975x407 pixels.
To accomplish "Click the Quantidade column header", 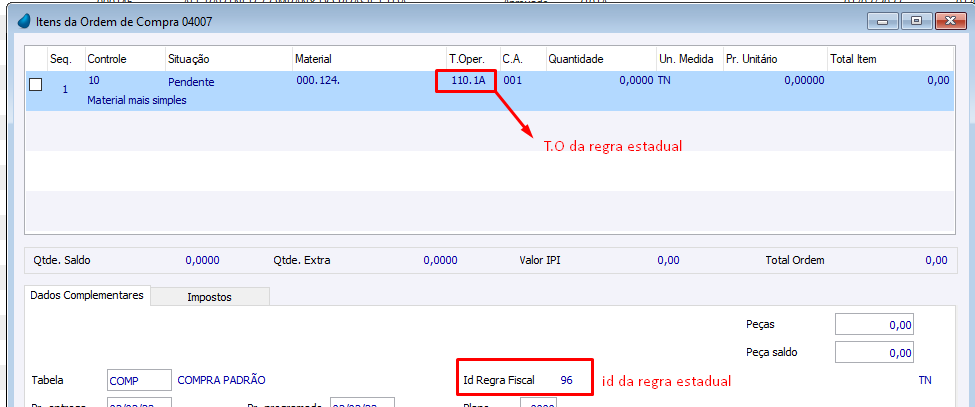I will click(x=601, y=59).
